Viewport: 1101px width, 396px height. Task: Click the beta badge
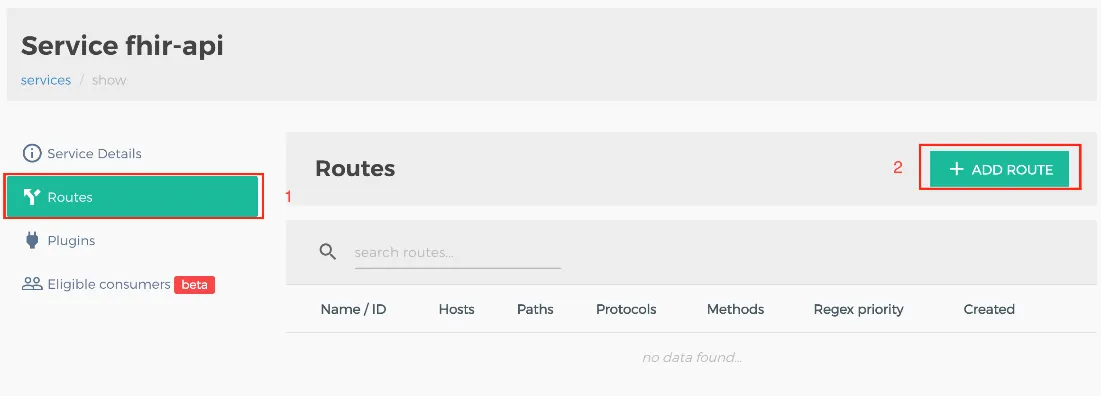pyautogui.click(x=195, y=284)
